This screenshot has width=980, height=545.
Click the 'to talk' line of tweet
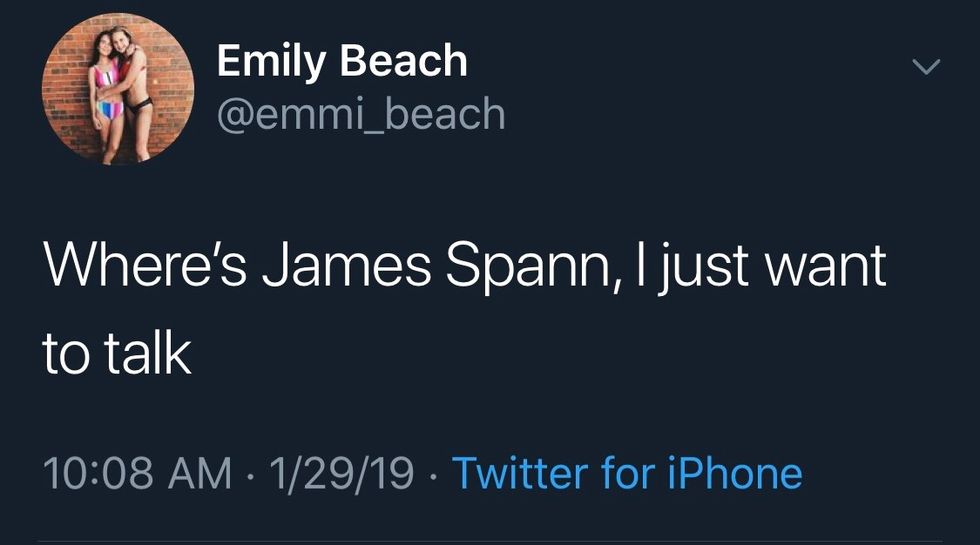117,355
